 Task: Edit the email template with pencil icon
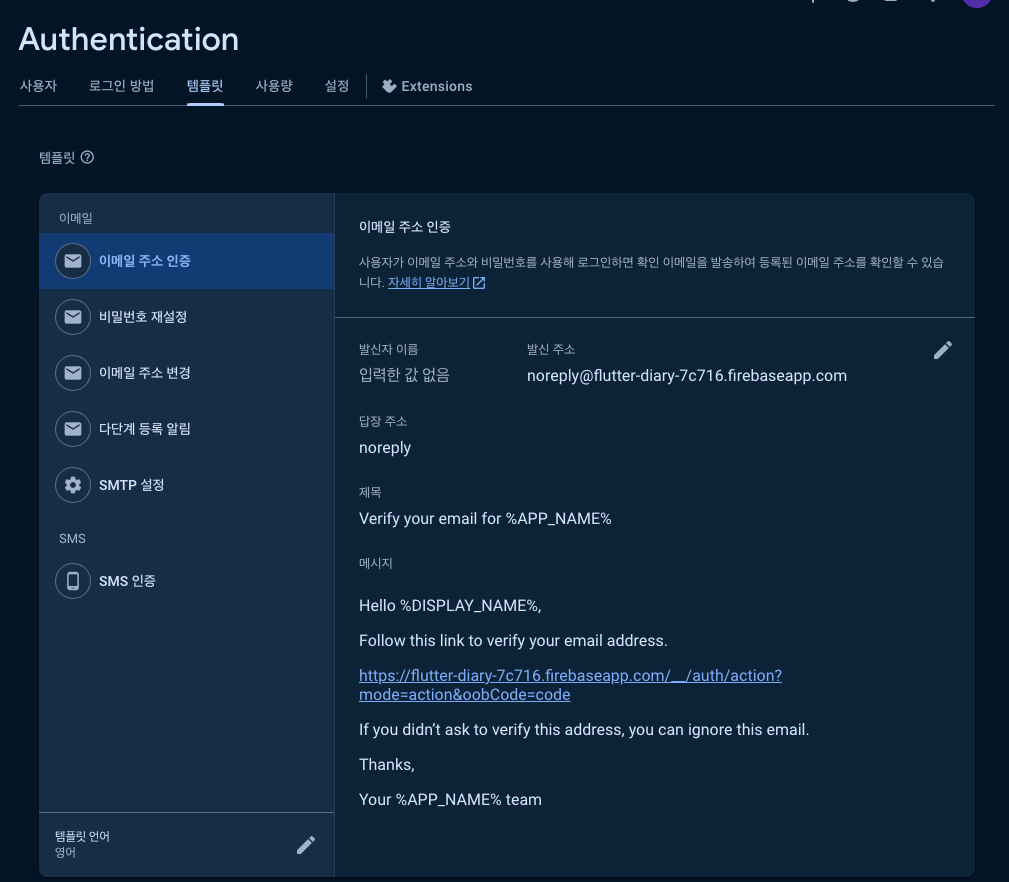click(943, 350)
